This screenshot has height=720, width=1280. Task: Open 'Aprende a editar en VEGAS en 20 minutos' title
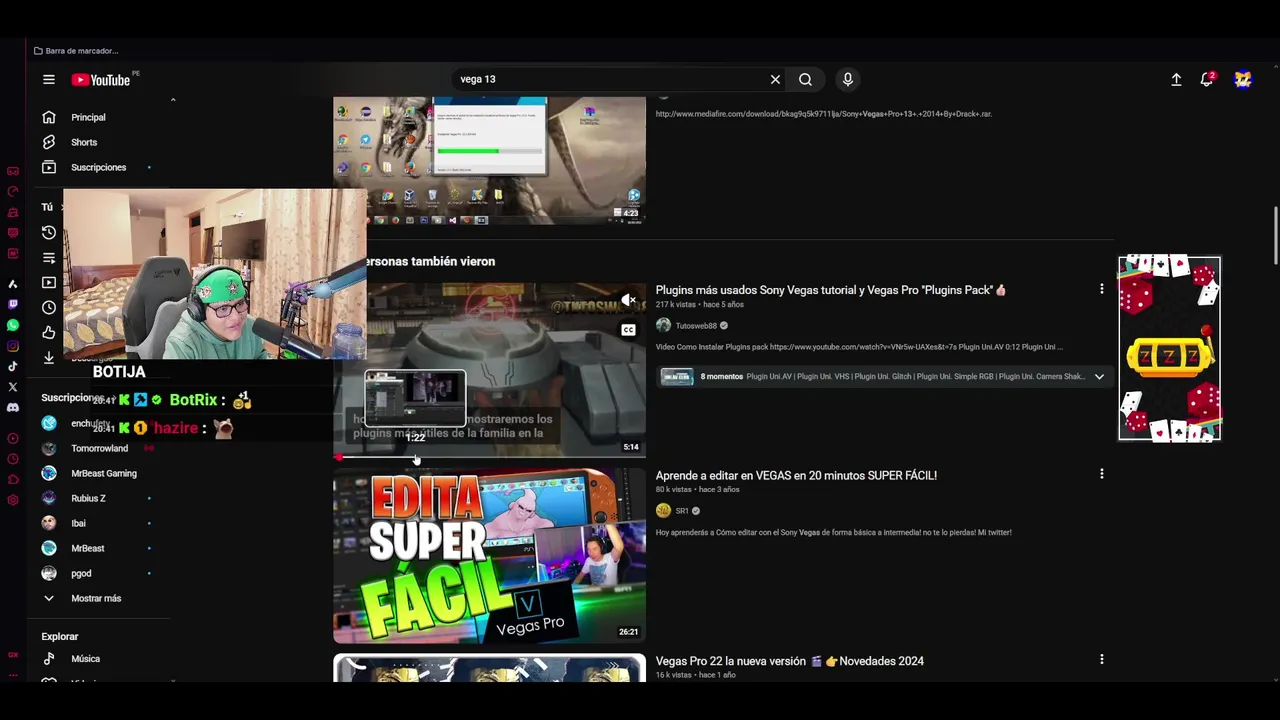[x=796, y=476]
